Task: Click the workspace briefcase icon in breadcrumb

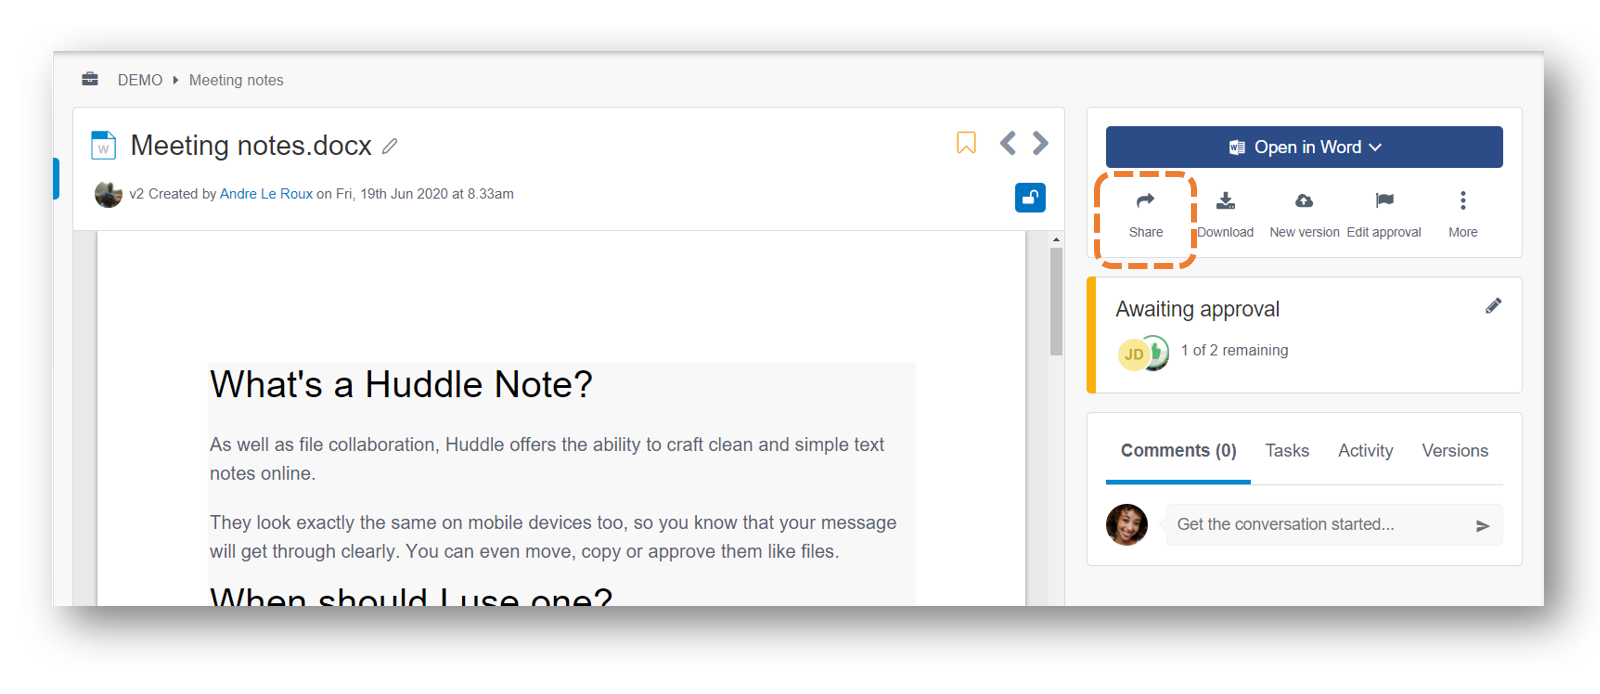Action: point(90,79)
